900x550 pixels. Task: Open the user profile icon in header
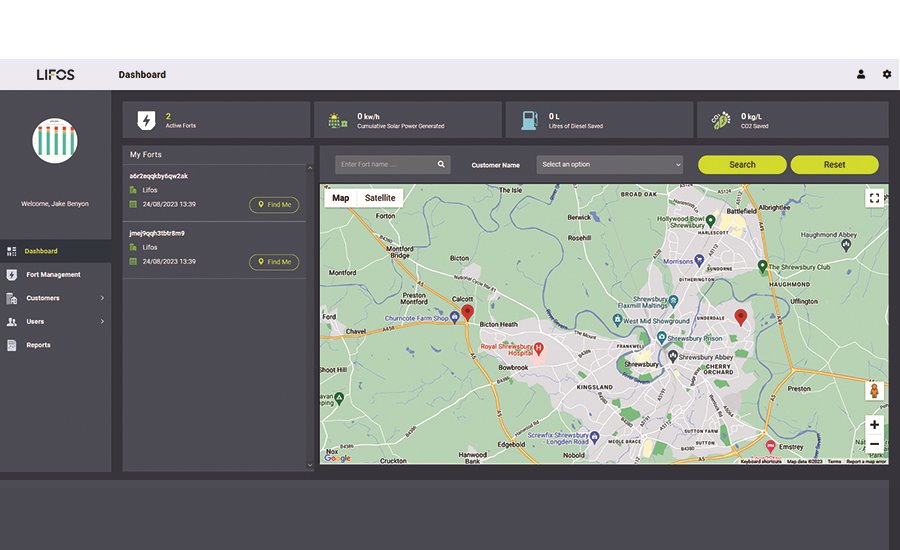pyautogui.click(x=861, y=74)
